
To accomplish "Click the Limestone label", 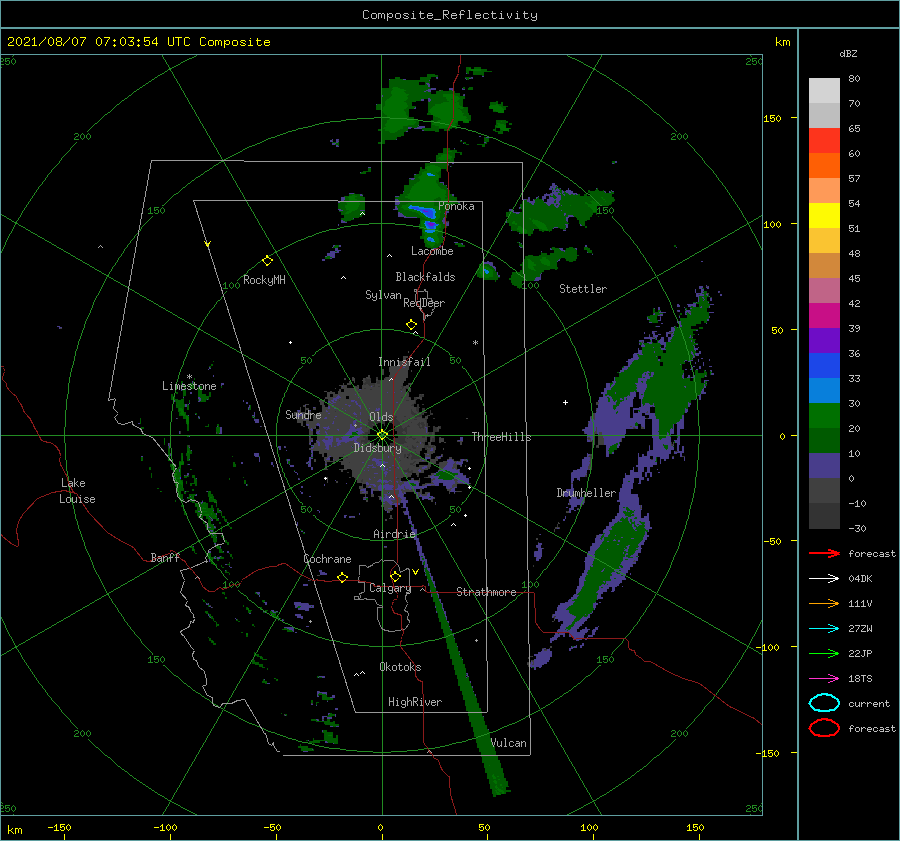I will click(189, 386).
